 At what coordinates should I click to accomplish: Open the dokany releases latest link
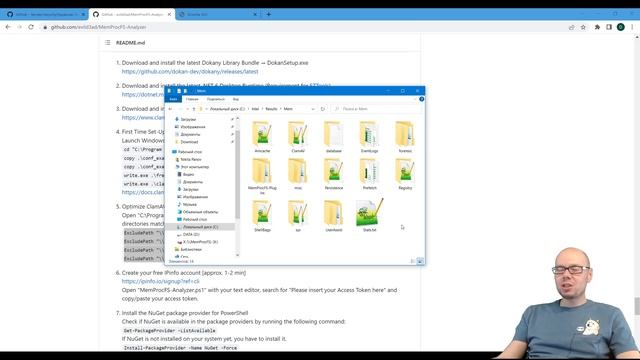point(190,71)
